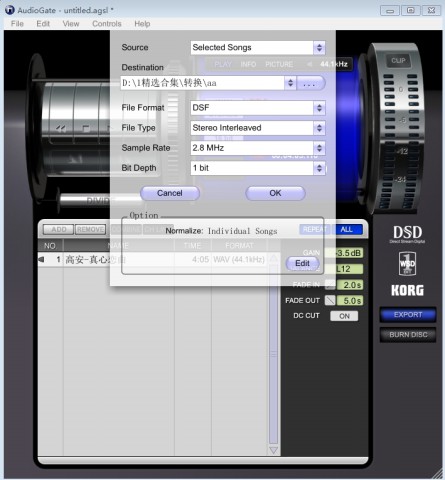Viewport: 445px width, 480px height.
Task: Click the BURN DISC button
Action: click(x=408, y=335)
